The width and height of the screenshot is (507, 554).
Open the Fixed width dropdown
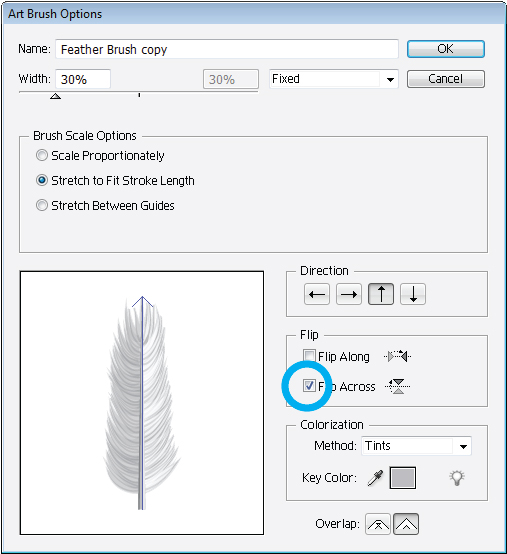click(x=334, y=79)
